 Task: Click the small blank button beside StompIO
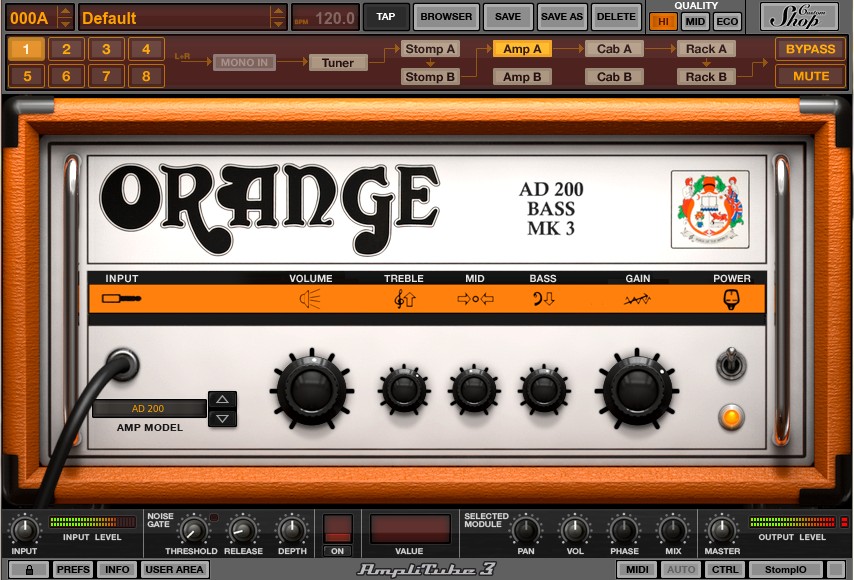tap(836, 570)
